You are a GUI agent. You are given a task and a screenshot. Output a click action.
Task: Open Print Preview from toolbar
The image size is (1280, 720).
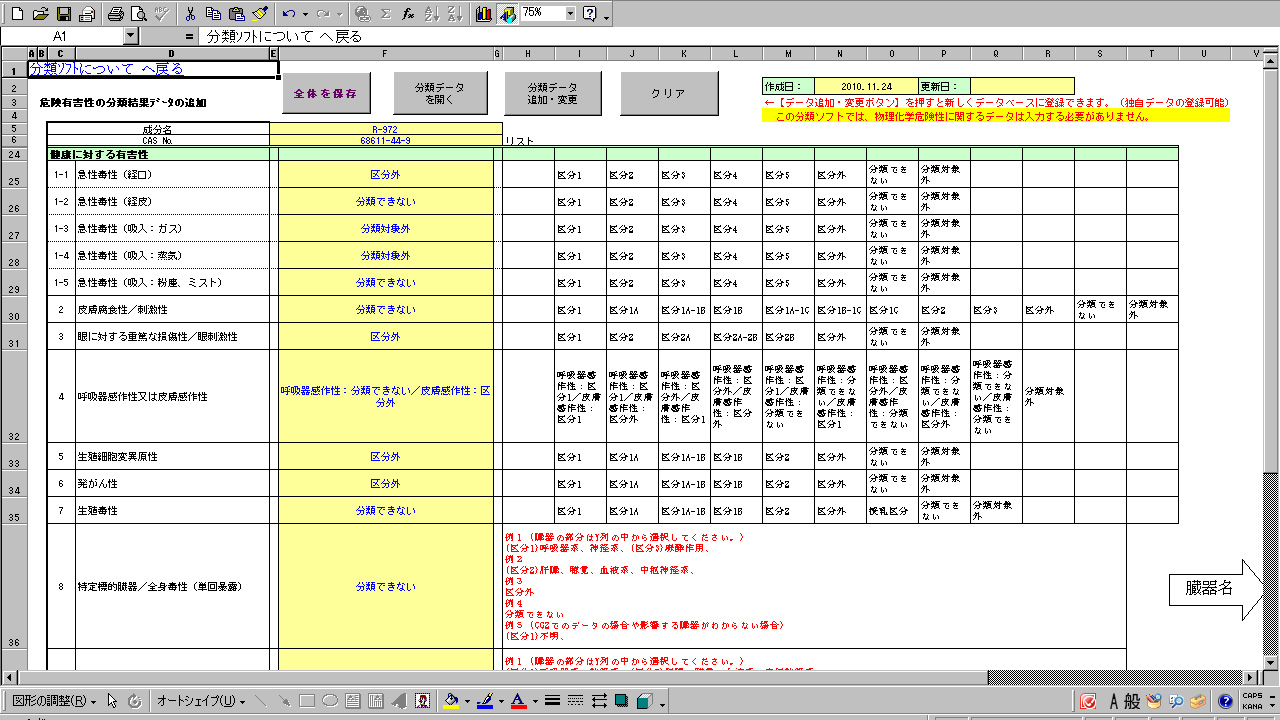click(x=139, y=14)
